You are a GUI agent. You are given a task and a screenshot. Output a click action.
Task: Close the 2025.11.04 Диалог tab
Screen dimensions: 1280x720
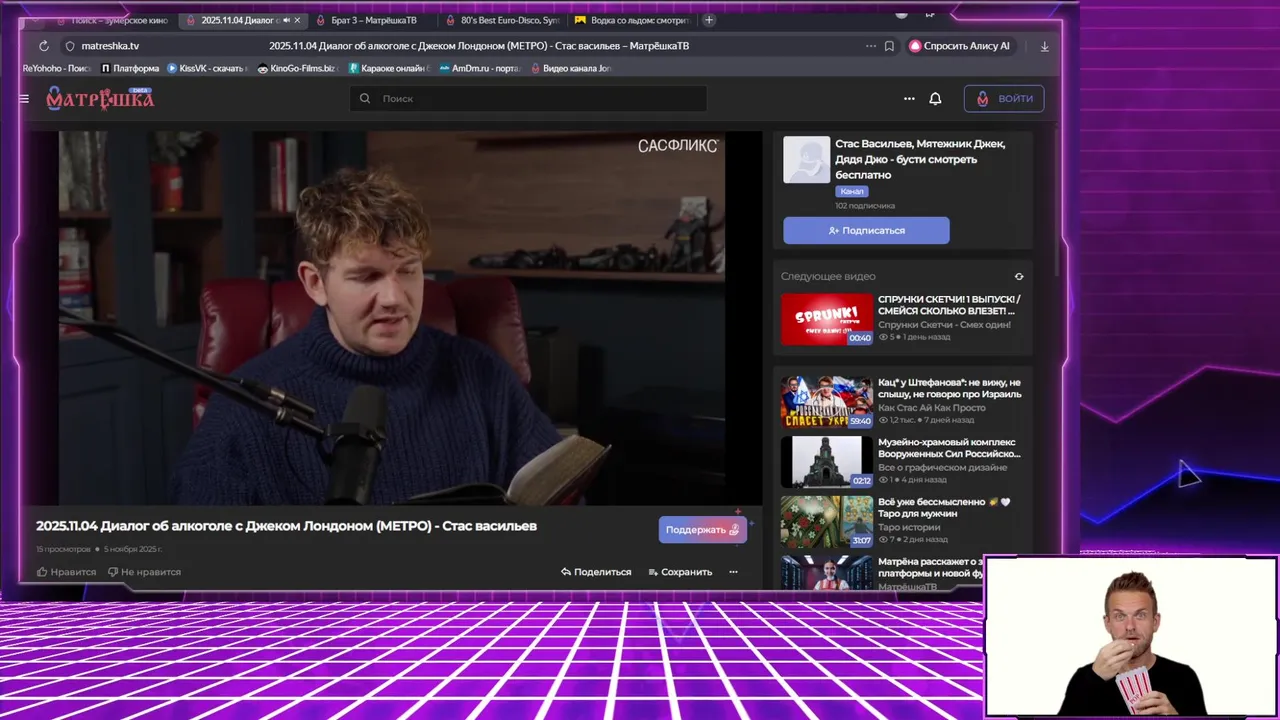click(297, 20)
